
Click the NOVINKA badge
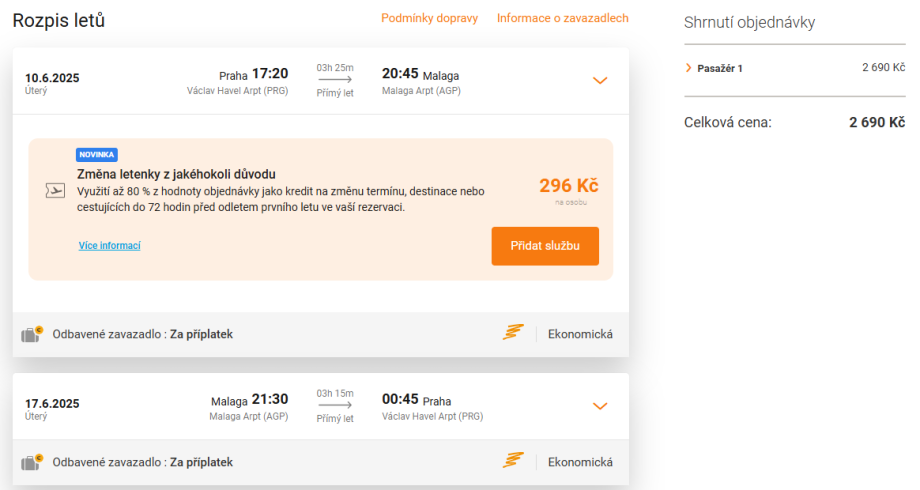[x=97, y=155]
